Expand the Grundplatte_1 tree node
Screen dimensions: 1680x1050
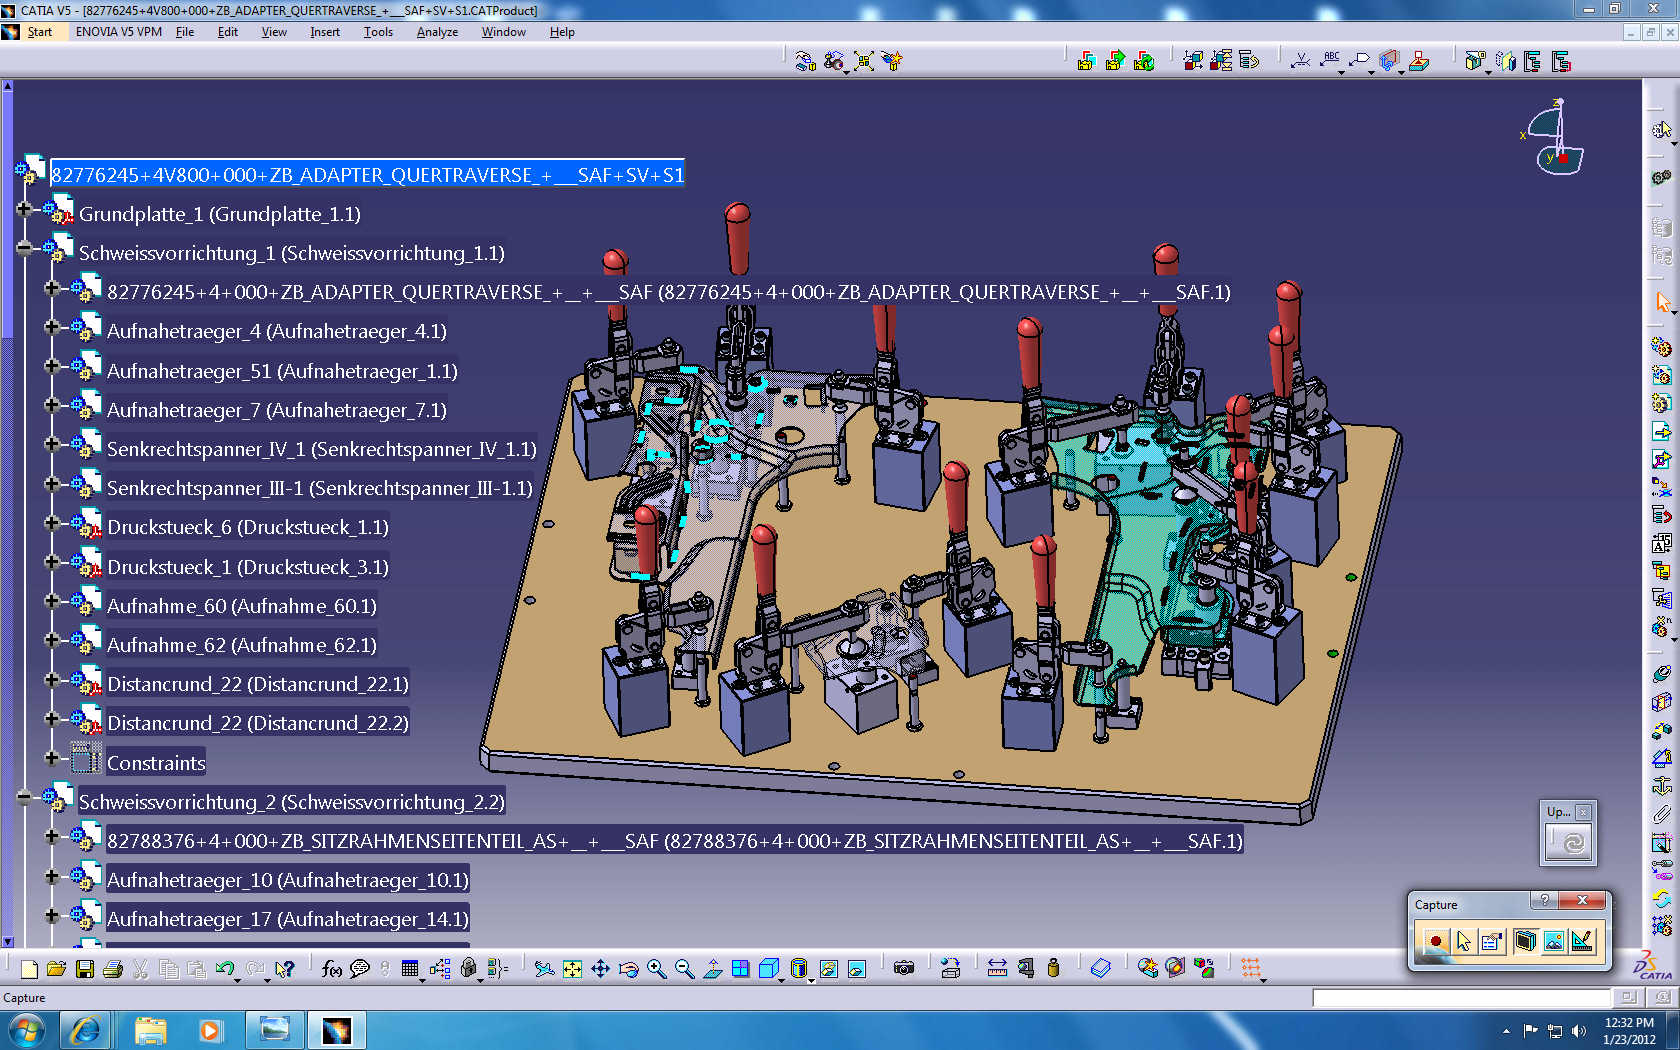tap(24, 210)
